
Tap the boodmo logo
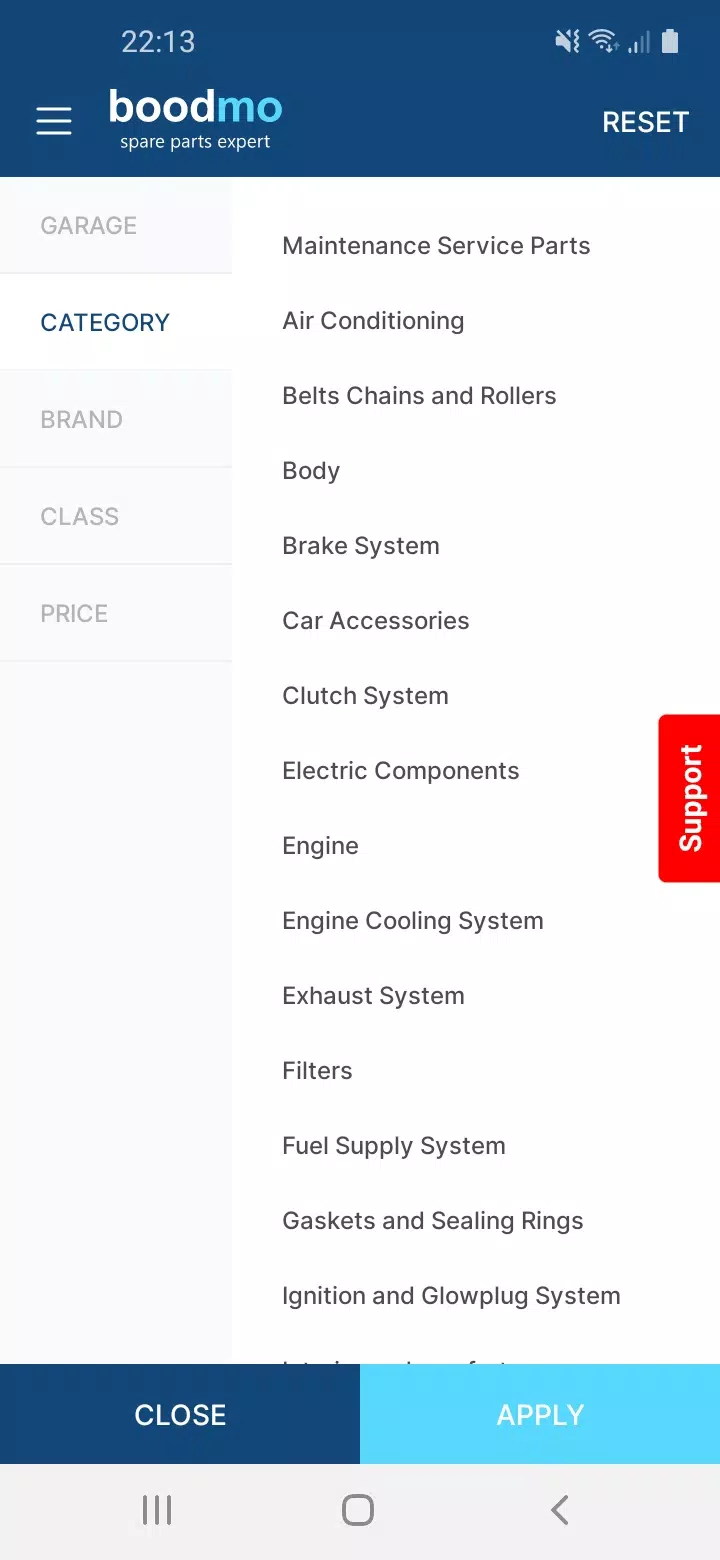point(196,119)
